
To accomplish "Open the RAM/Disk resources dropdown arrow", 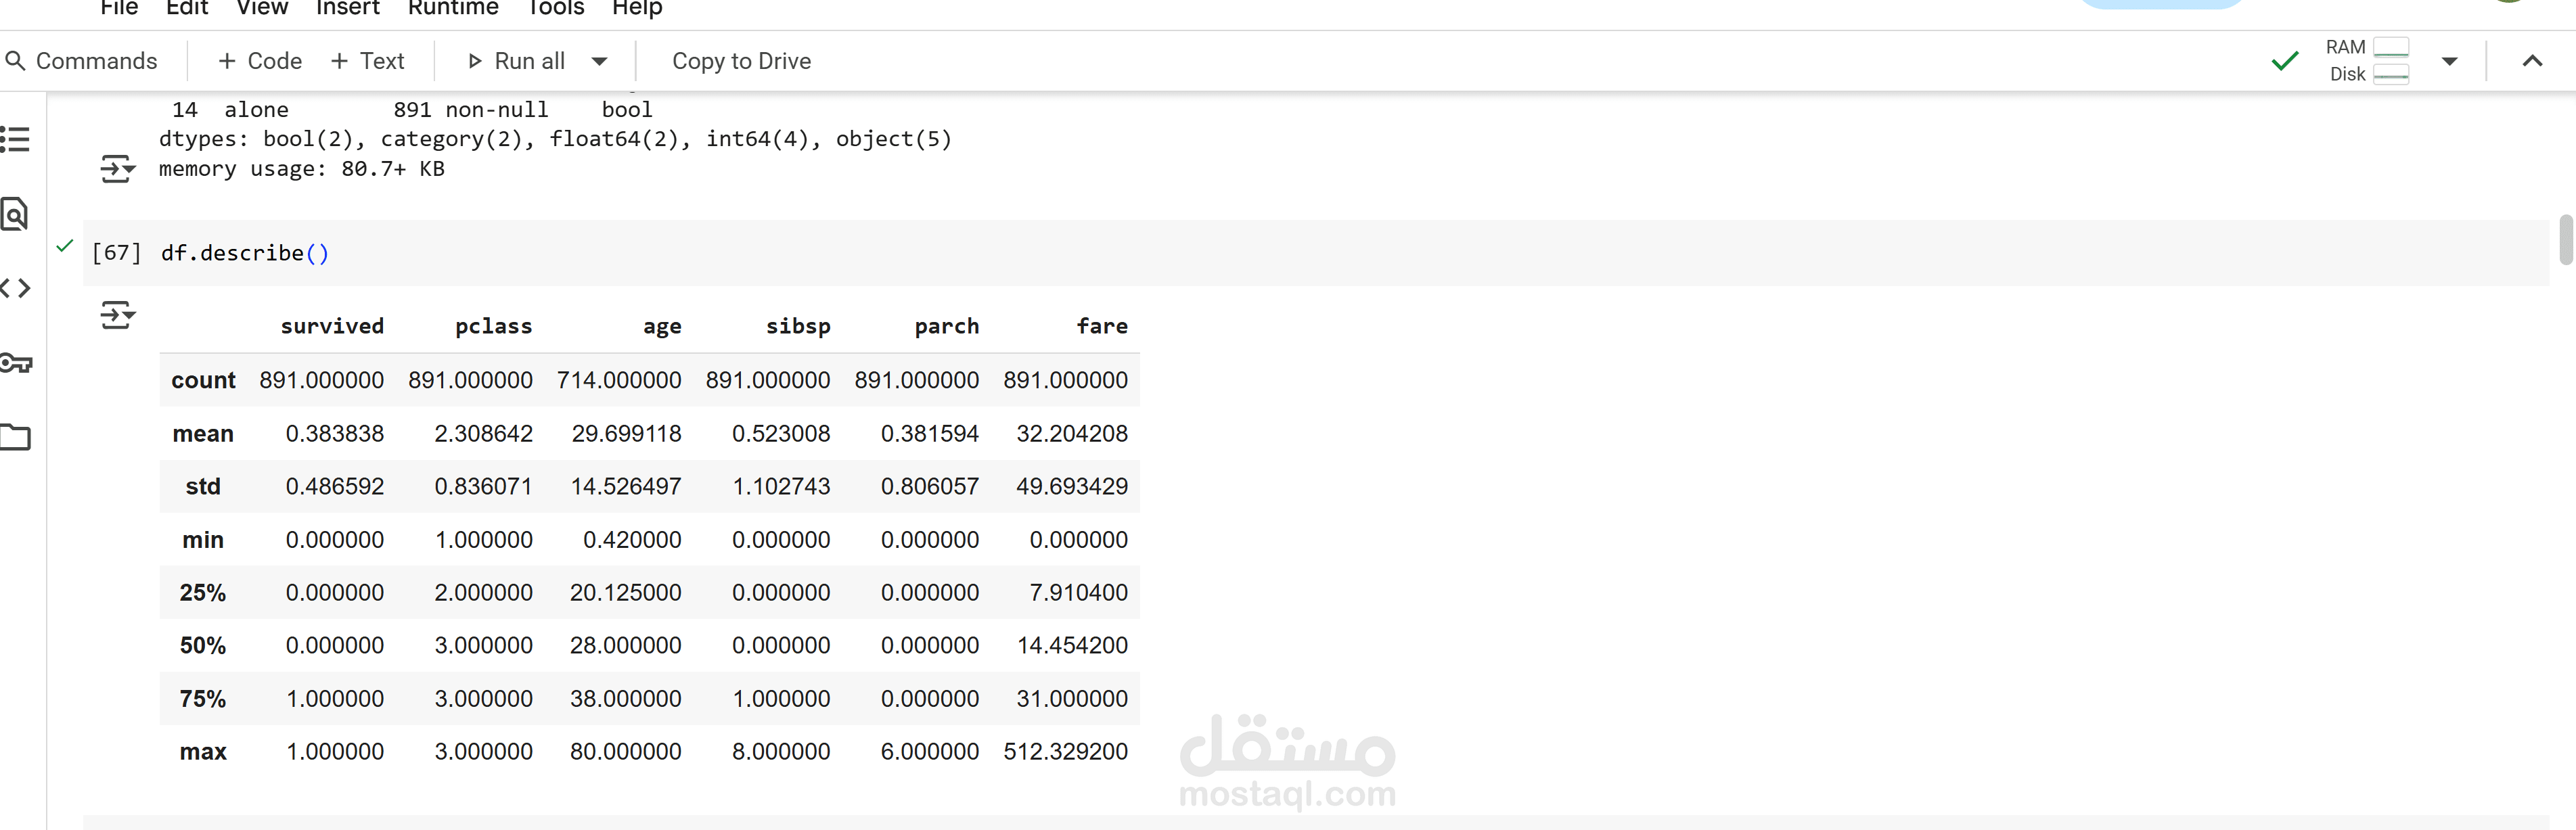I will [2449, 61].
